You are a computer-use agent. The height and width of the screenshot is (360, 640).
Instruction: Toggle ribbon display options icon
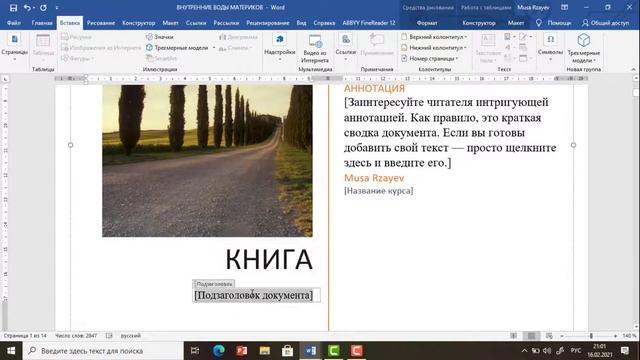(x=564, y=7)
